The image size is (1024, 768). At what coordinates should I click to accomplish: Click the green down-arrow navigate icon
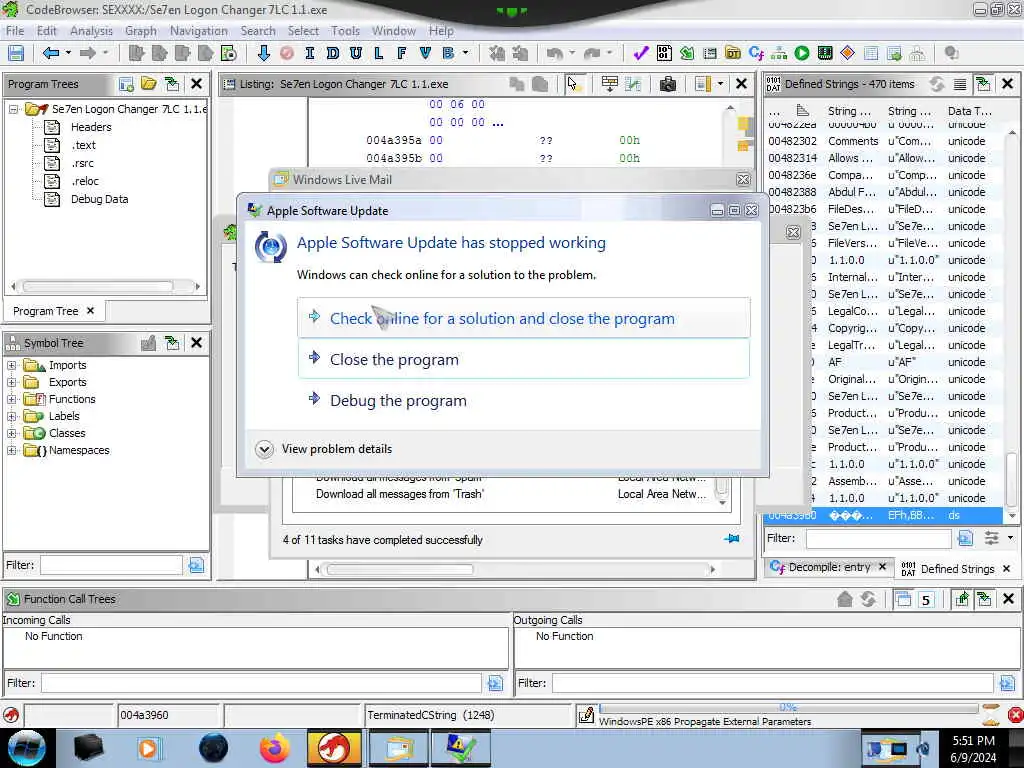[263, 54]
